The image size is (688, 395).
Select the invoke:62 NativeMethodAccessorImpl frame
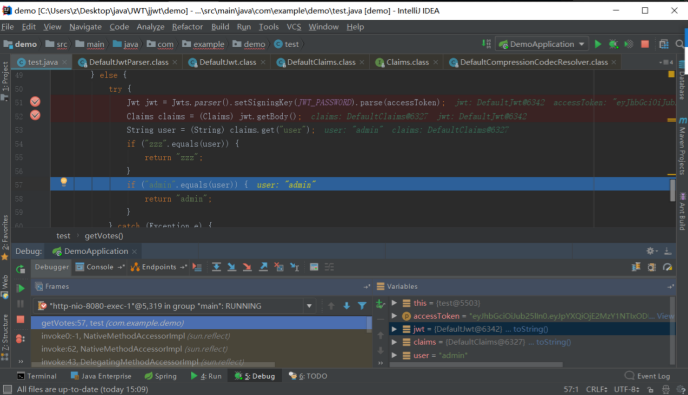coord(201,349)
